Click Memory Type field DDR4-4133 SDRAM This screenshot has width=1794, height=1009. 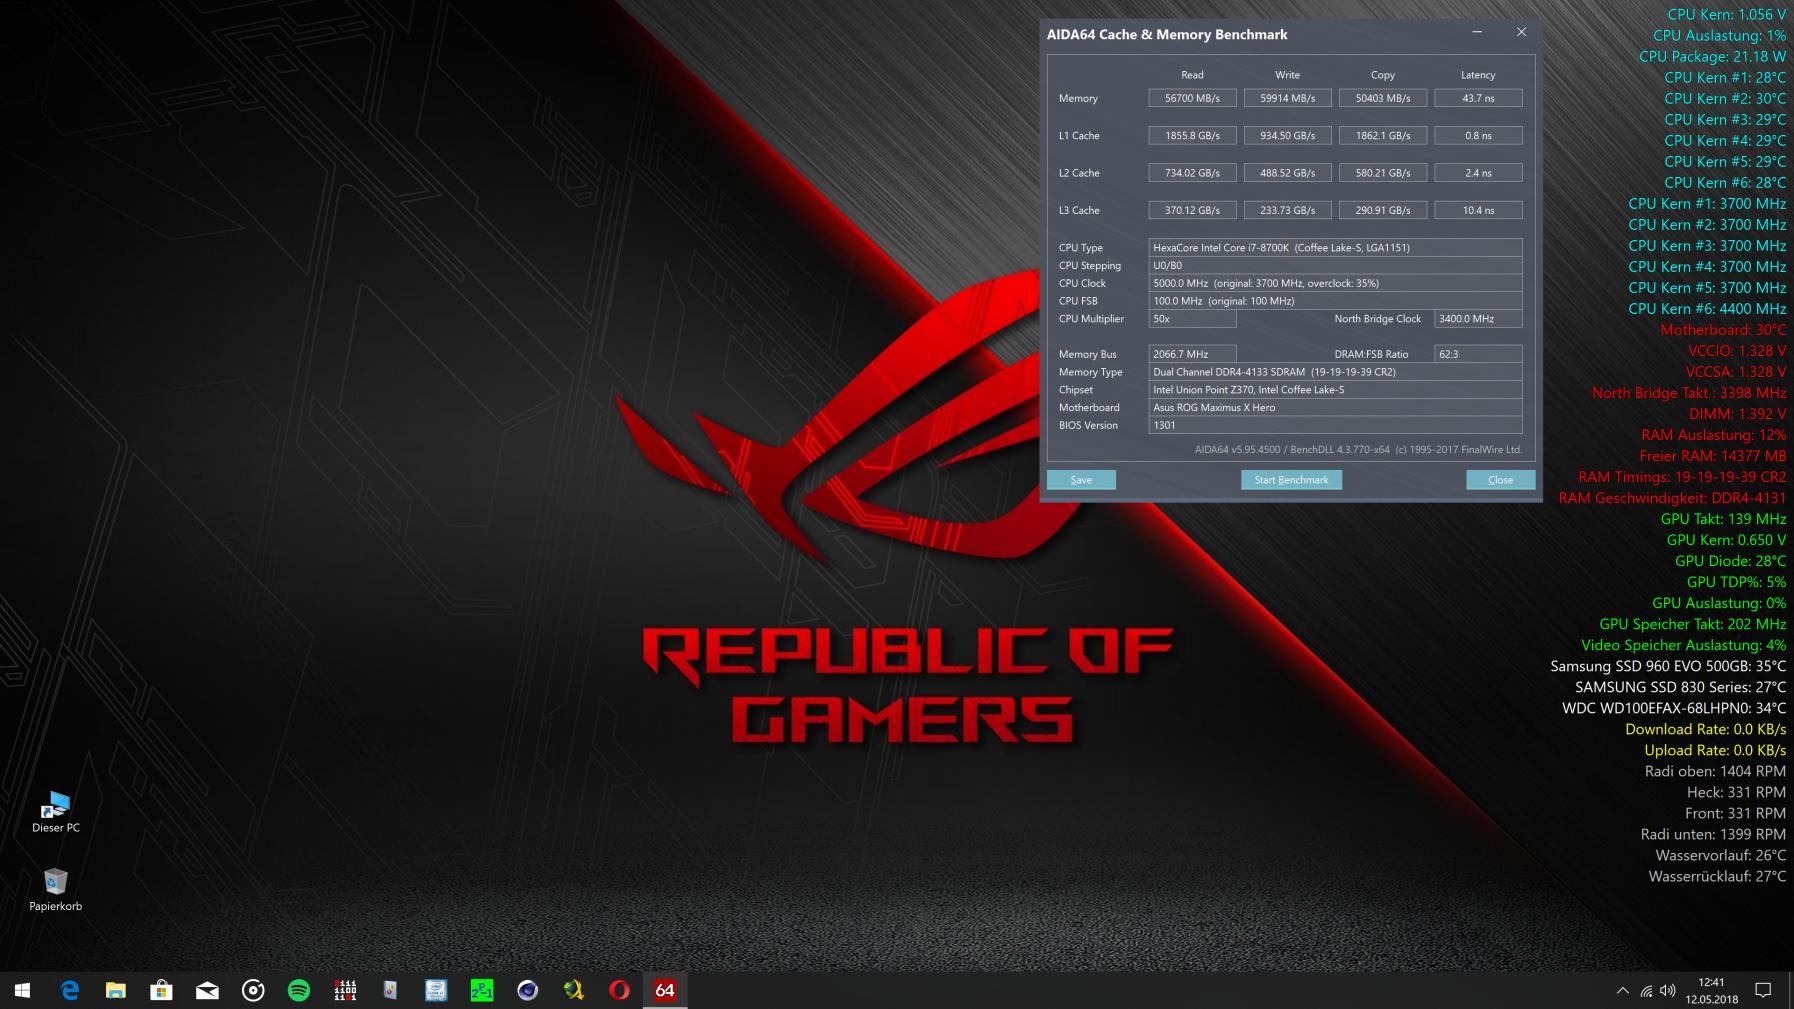click(1335, 372)
